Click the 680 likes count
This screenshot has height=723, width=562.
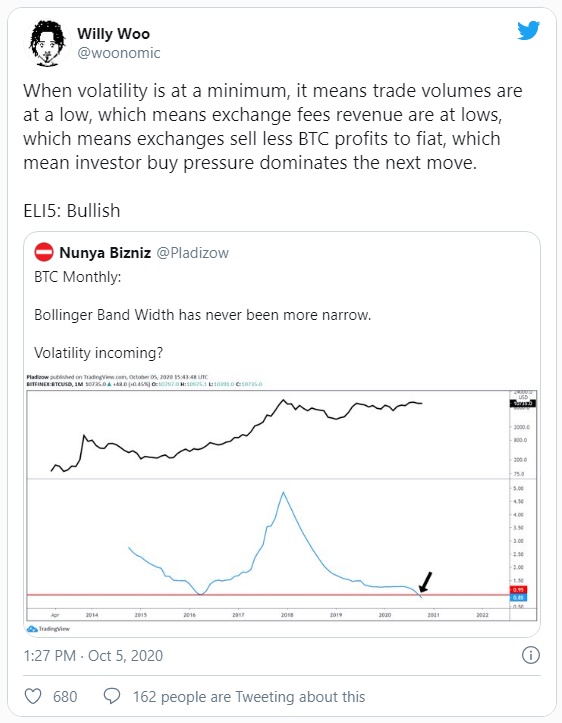(65, 697)
